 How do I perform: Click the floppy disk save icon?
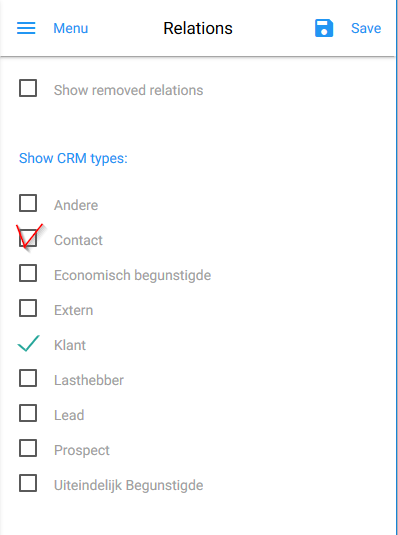point(324,28)
